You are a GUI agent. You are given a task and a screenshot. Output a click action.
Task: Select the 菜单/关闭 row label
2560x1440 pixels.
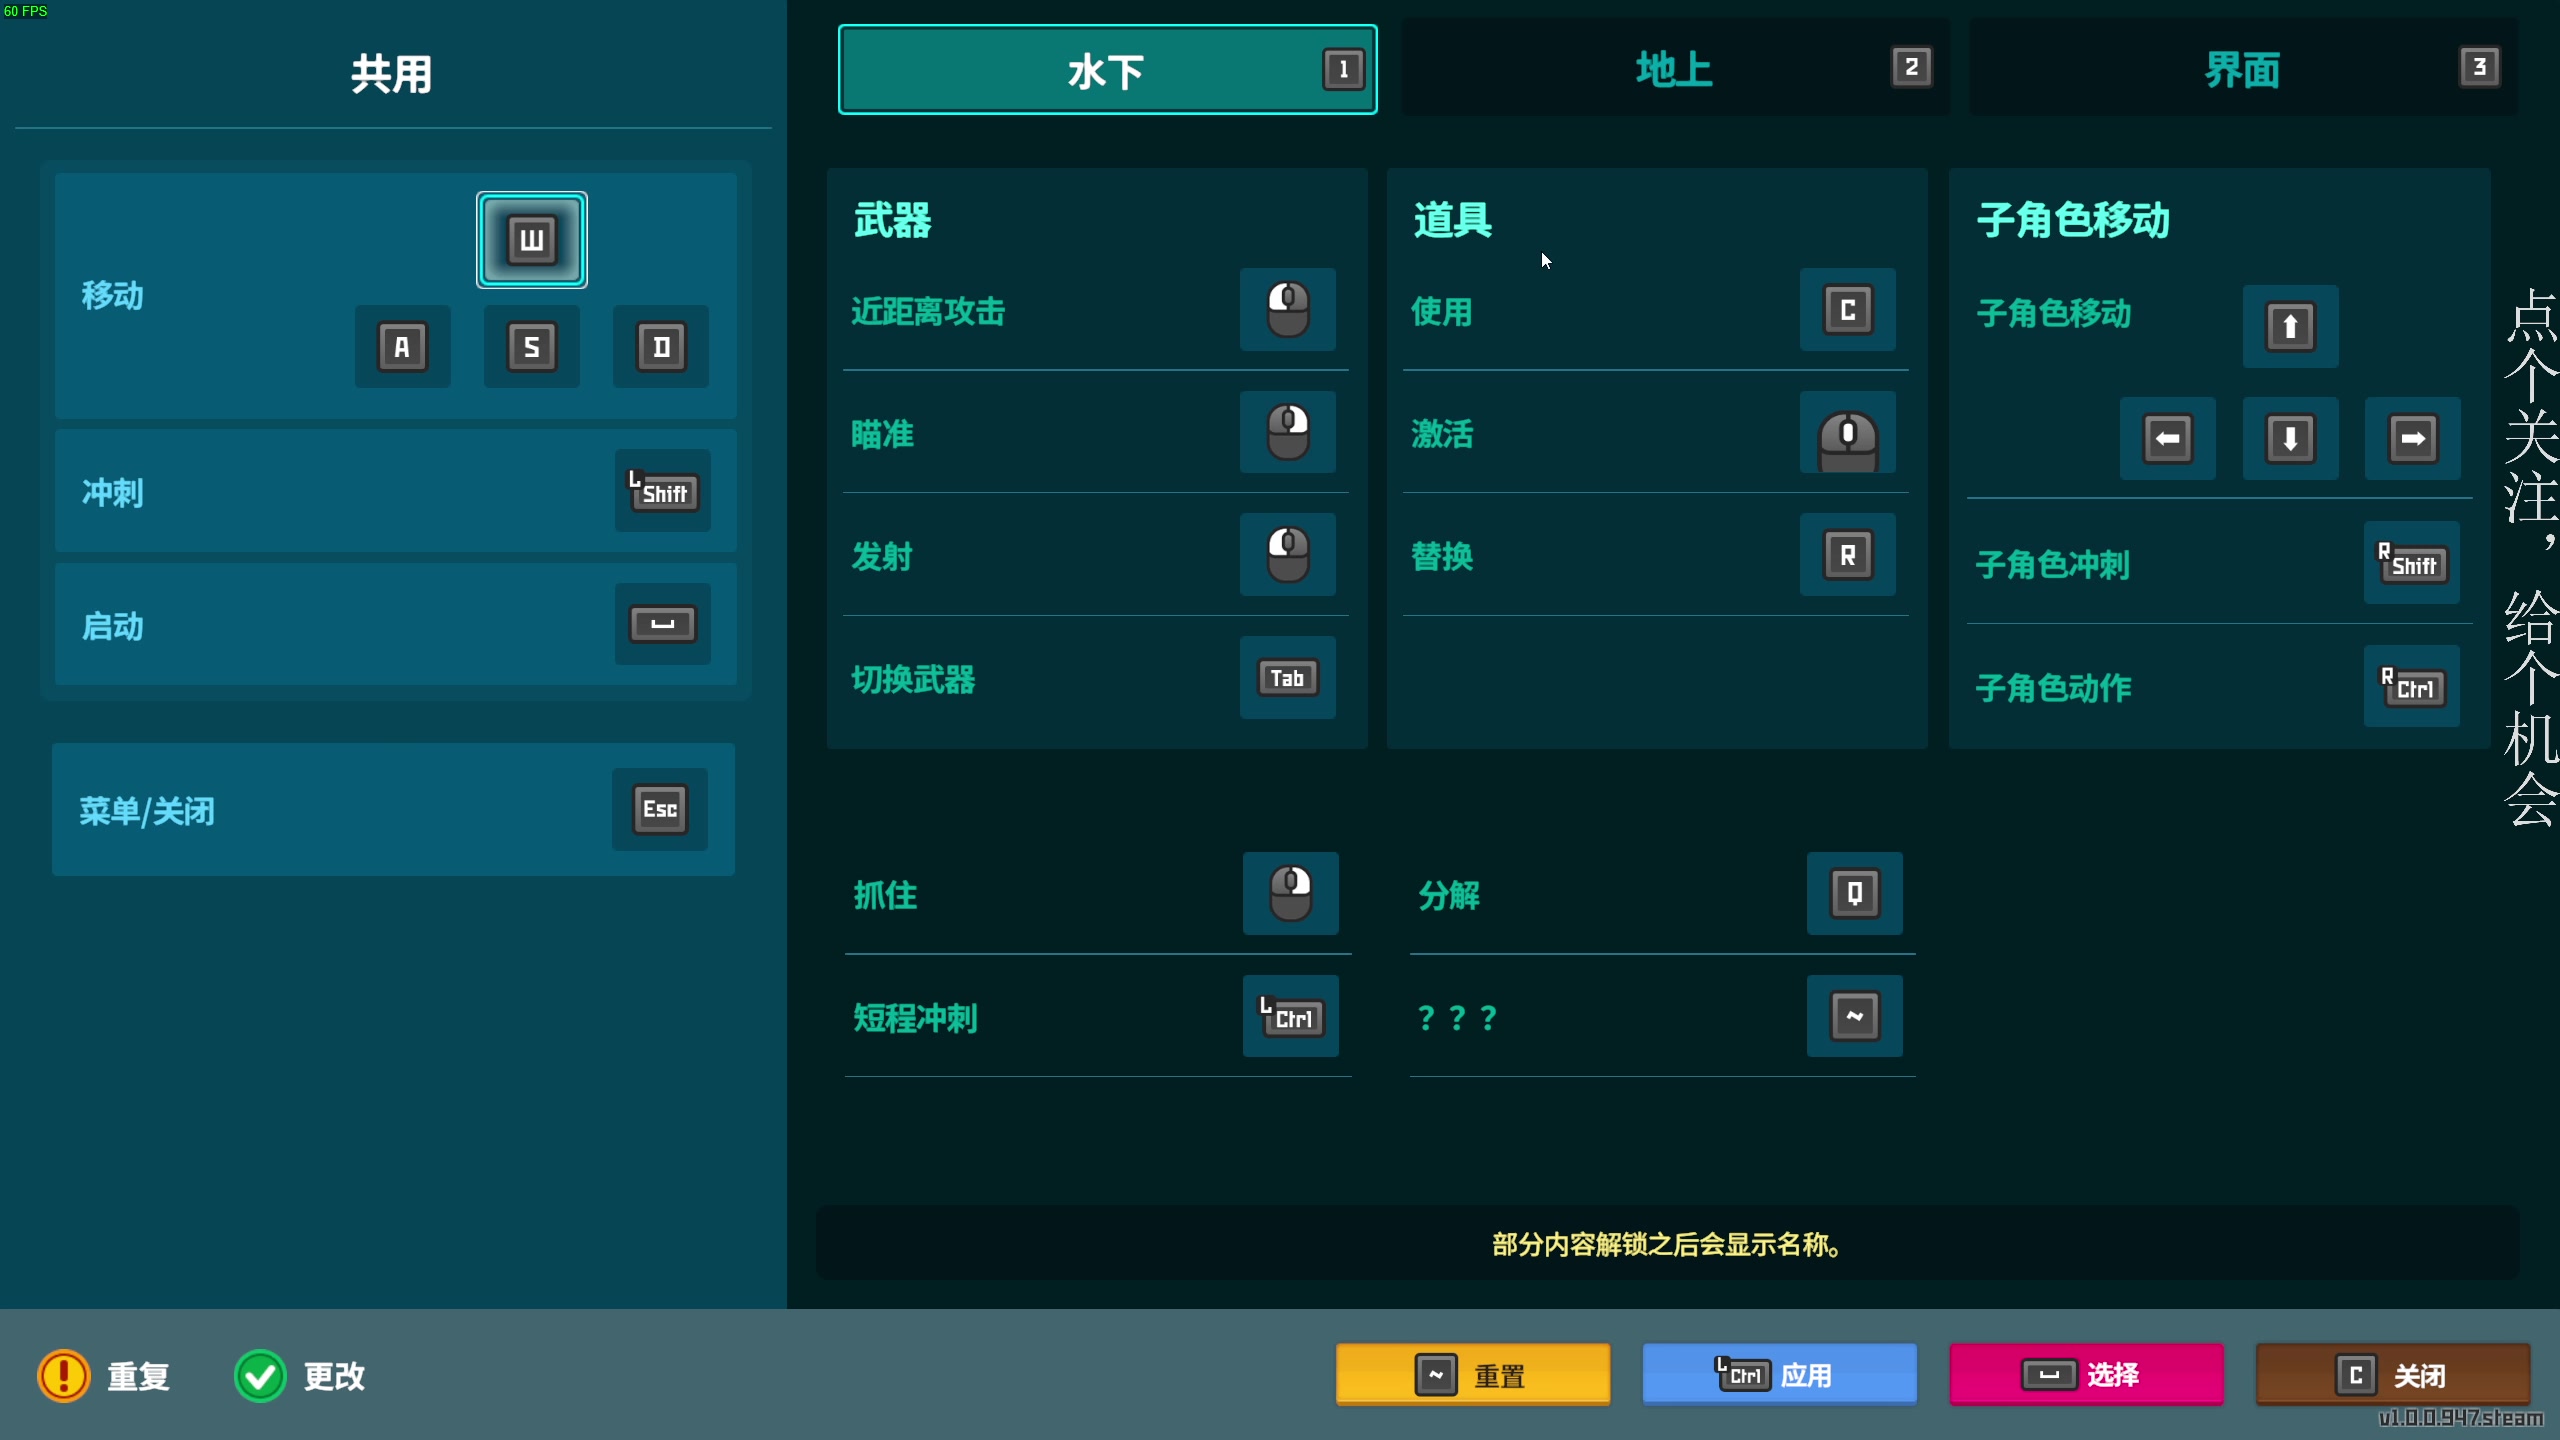tap(147, 811)
